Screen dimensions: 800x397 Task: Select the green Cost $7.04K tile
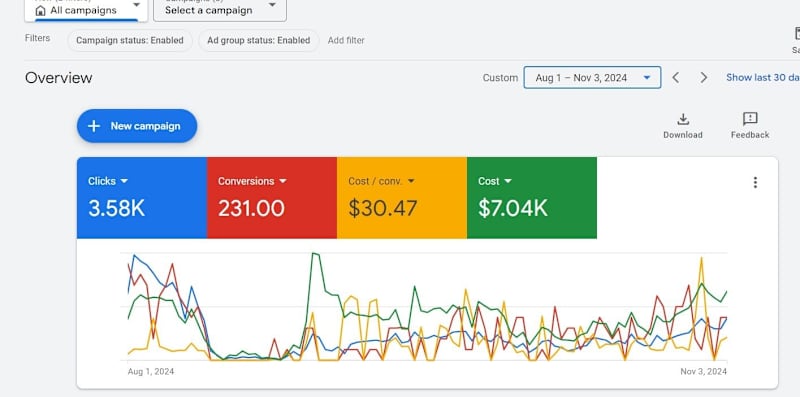point(532,197)
